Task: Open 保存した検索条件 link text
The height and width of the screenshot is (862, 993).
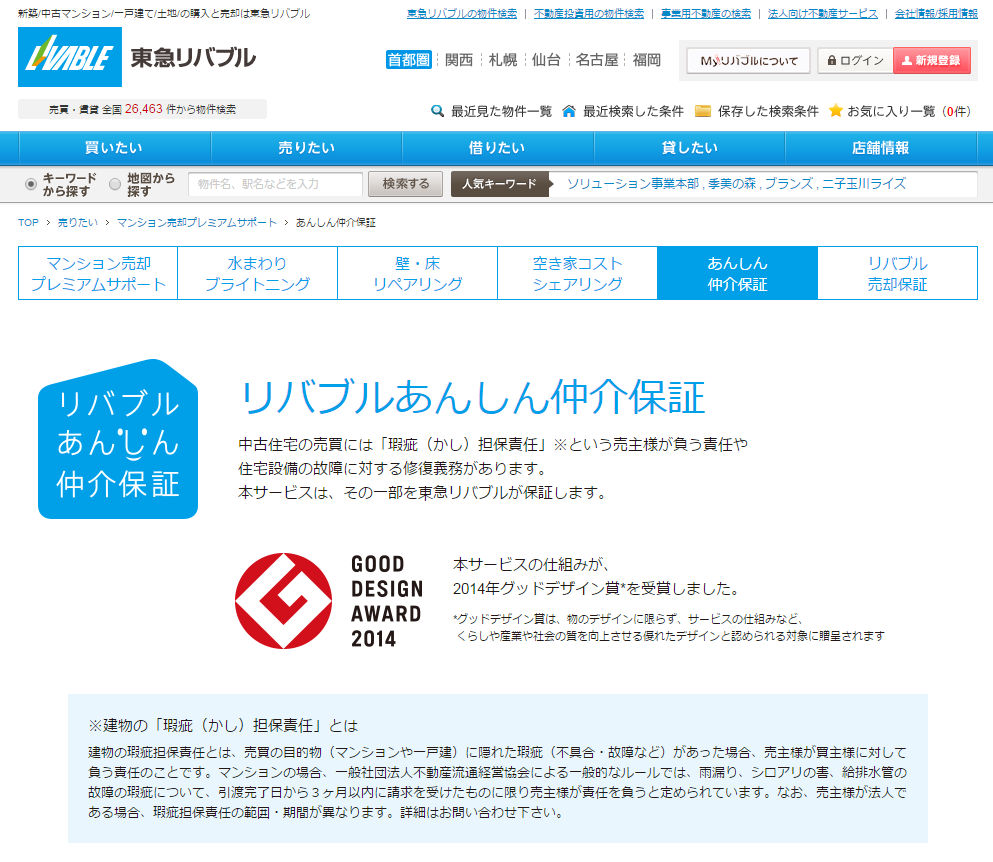Action: click(768, 111)
